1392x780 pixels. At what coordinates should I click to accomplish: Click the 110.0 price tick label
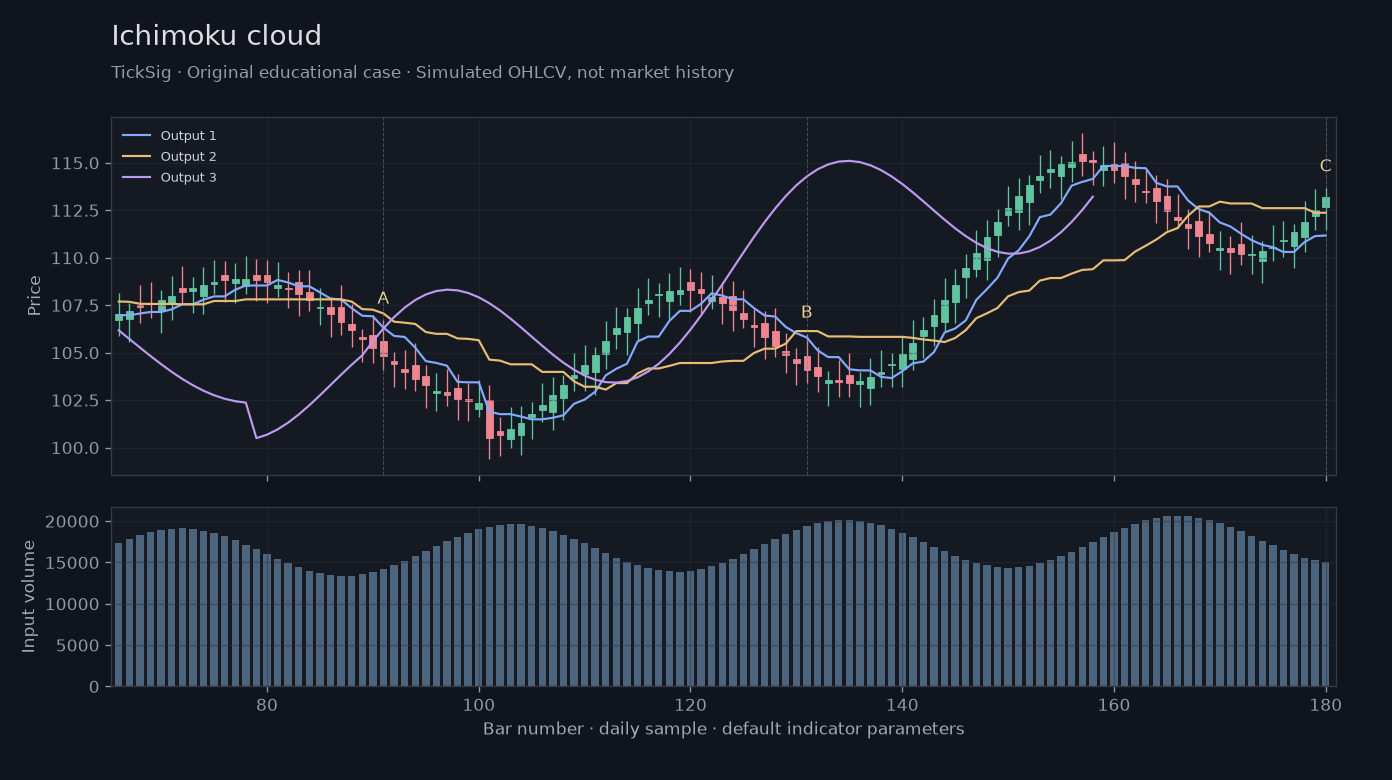[x=76, y=258]
